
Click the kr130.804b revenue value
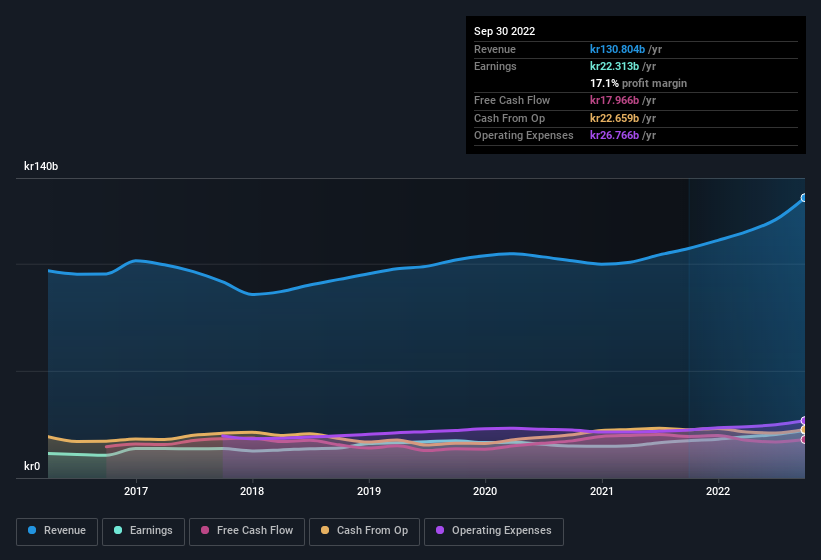[617, 49]
